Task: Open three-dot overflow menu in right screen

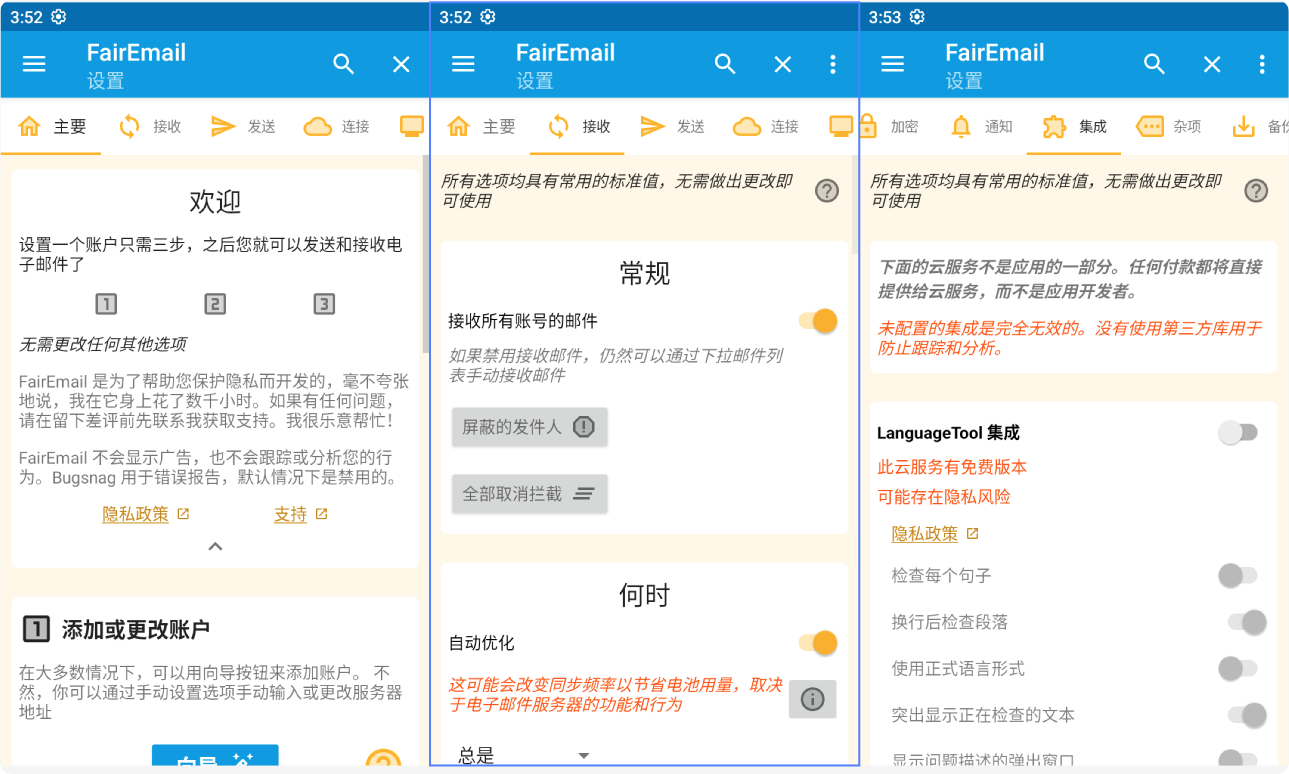Action: coord(1262,64)
